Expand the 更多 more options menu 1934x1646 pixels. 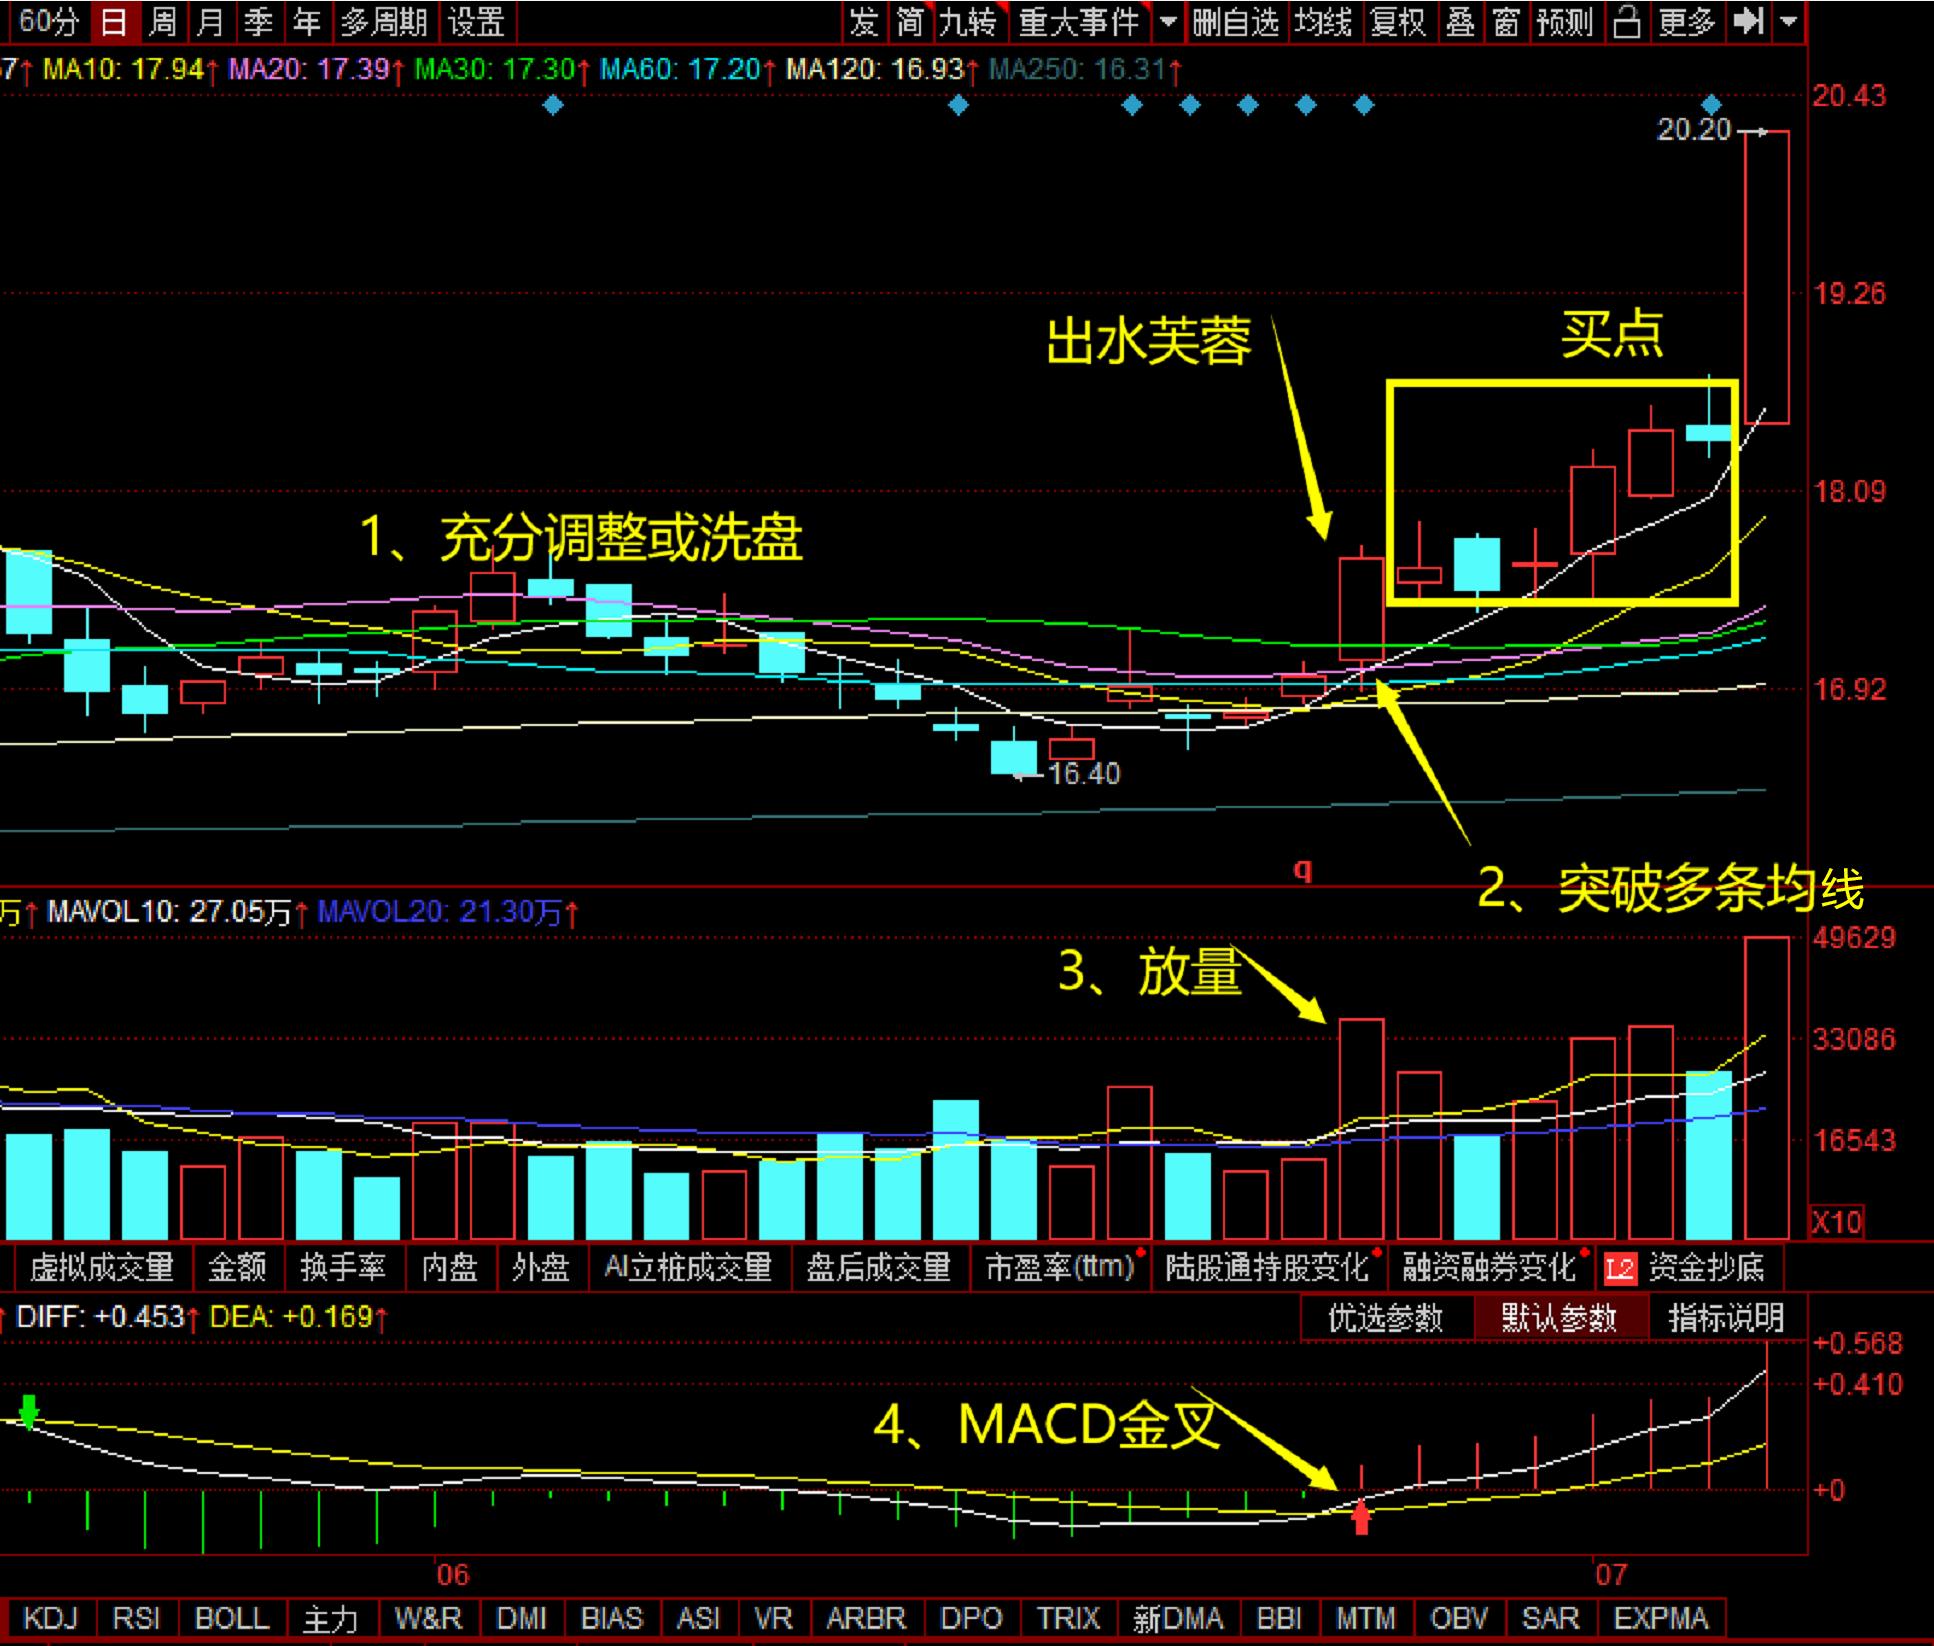(1686, 22)
